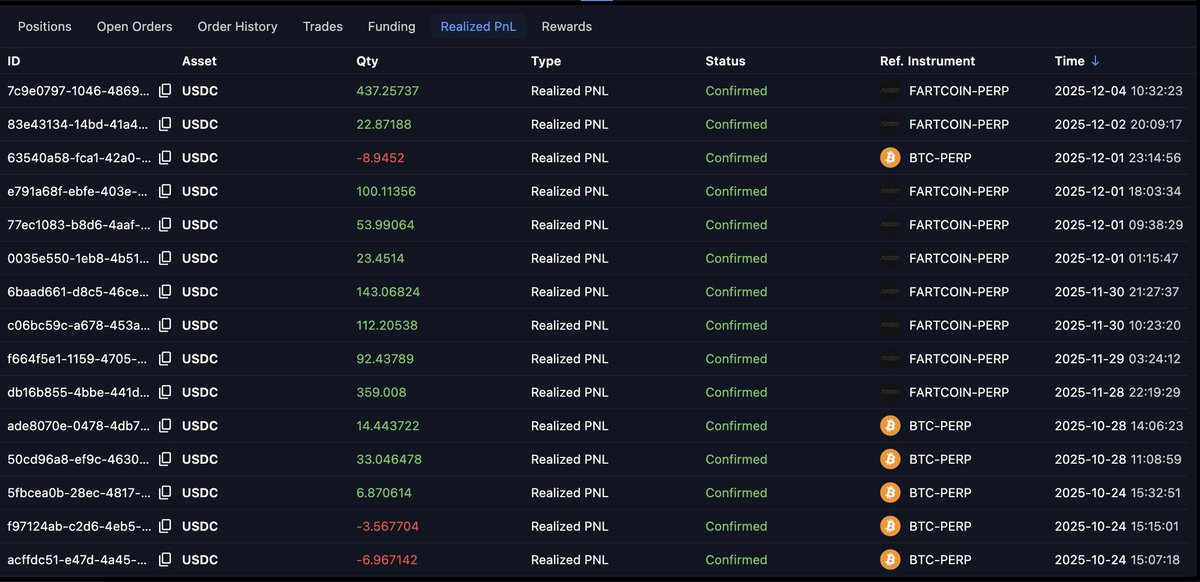The height and width of the screenshot is (582, 1200).
Task: Click the quantity 143.06824
Action: (388, 292)
